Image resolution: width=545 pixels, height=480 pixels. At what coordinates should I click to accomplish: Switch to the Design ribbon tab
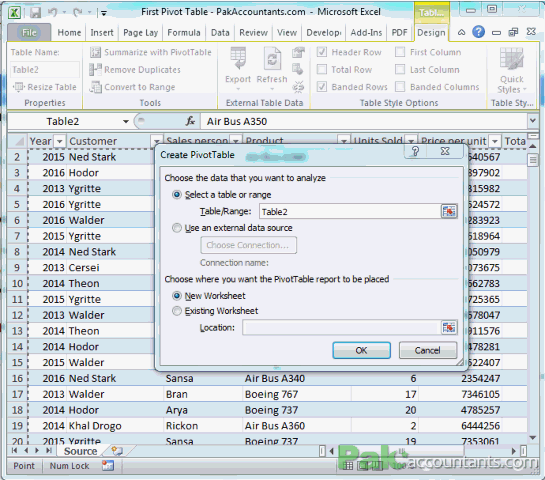click(x=431, y=33)
